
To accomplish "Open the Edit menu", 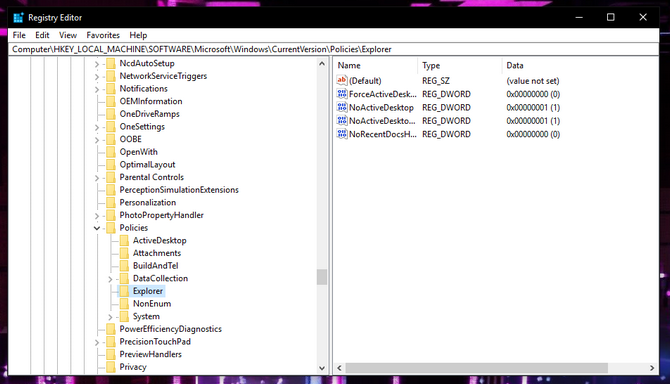I will pos(42,35).
